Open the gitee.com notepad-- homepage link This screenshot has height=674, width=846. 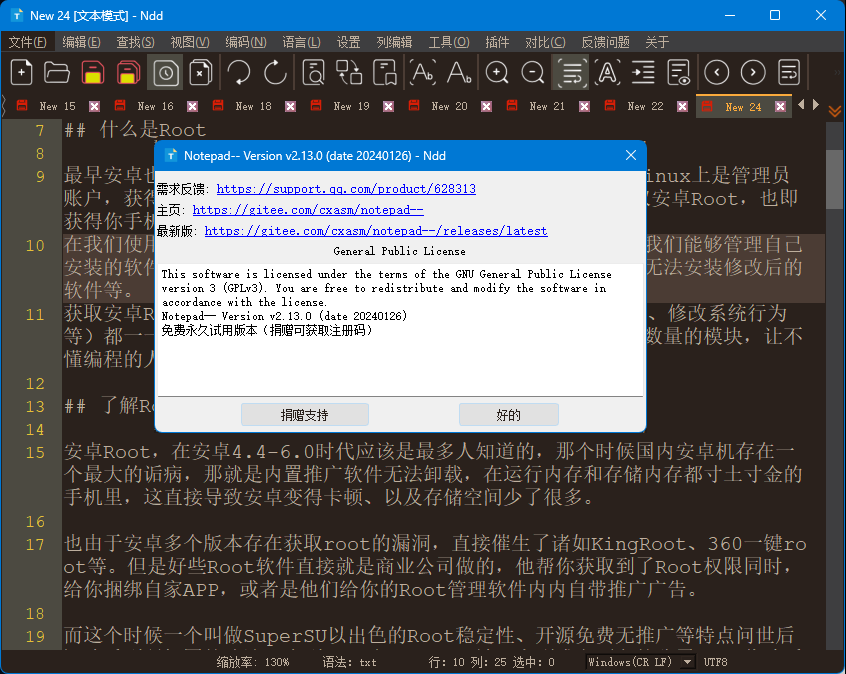point(308,210)
